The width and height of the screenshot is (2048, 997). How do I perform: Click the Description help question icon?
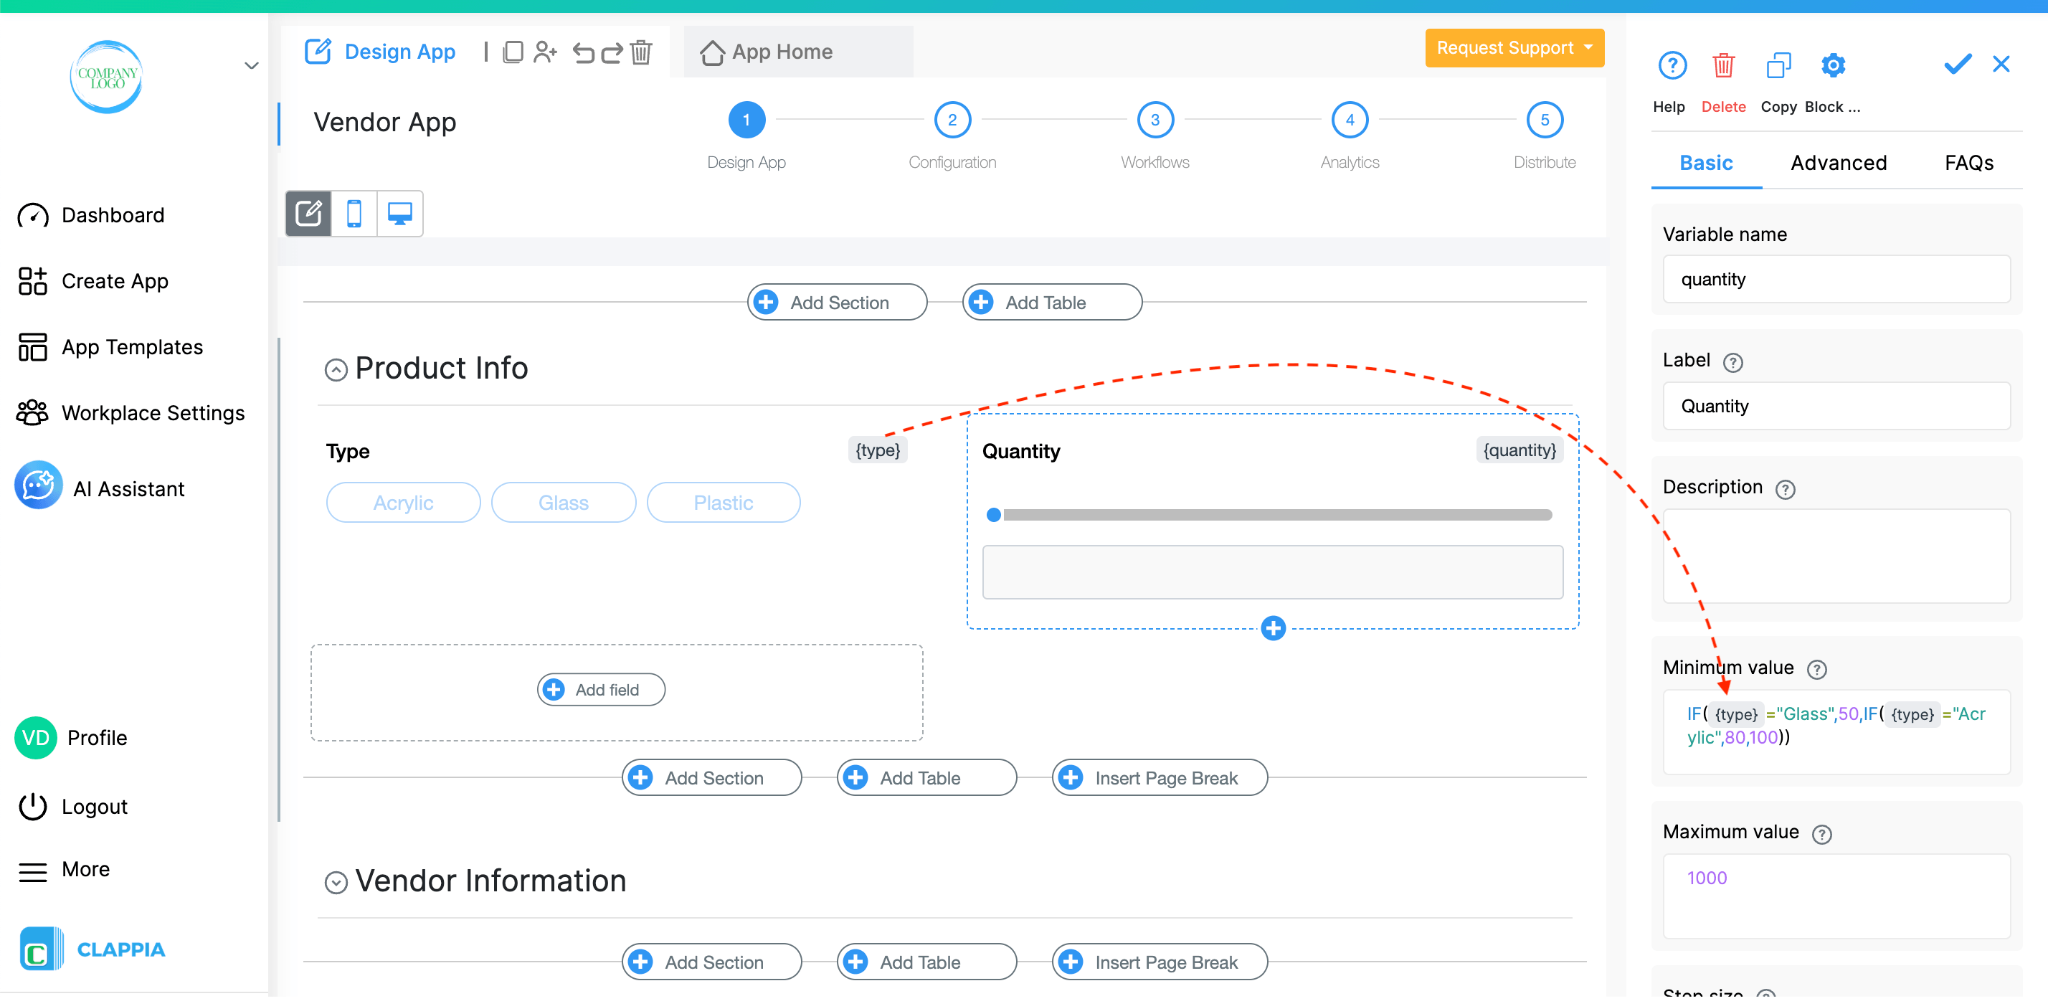click(1785, 489)
